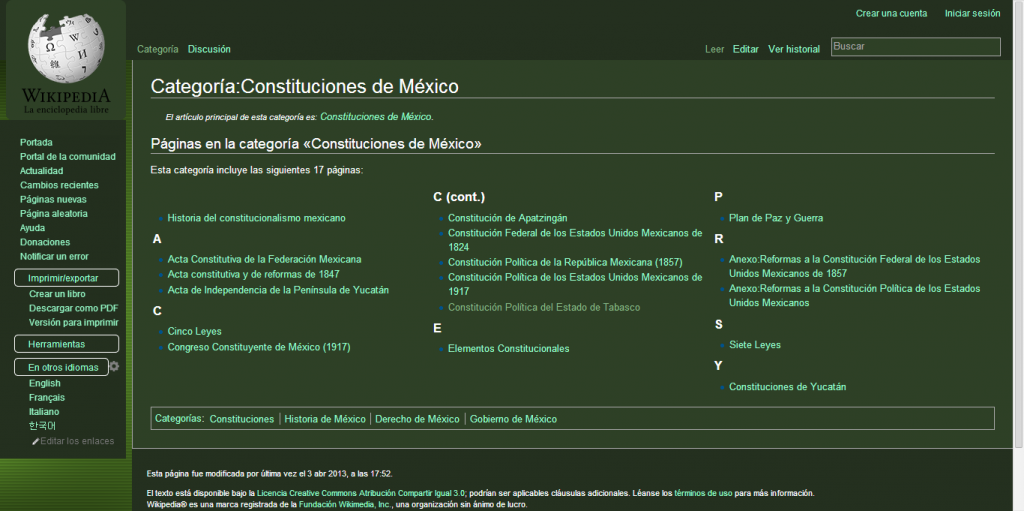Click Crear una cuenta link
This screenshot has width=1024, height=511.
[x=891, y=13]
